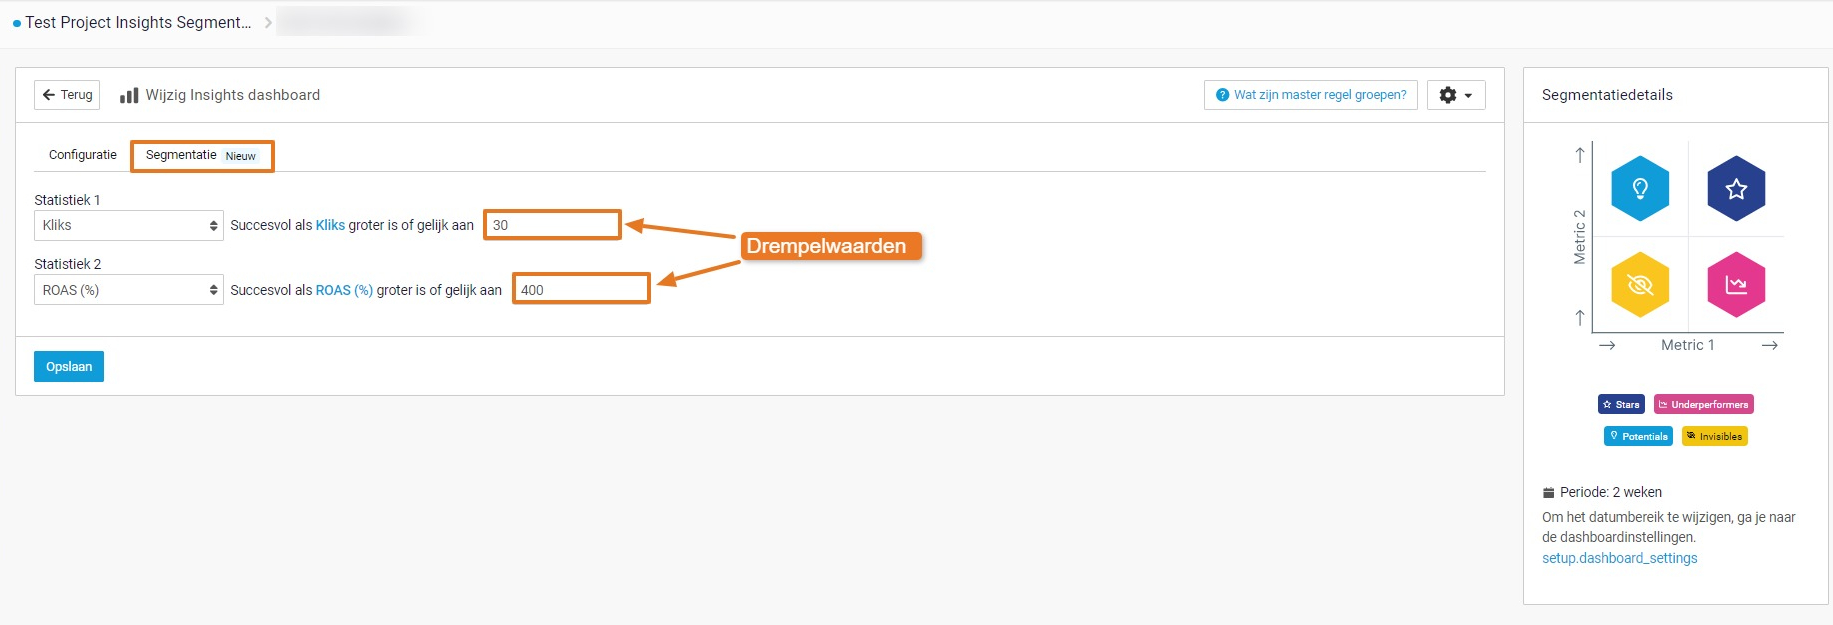Click the Opslaan button
Screen dimensions: 1833x625
tap(69, 367)
